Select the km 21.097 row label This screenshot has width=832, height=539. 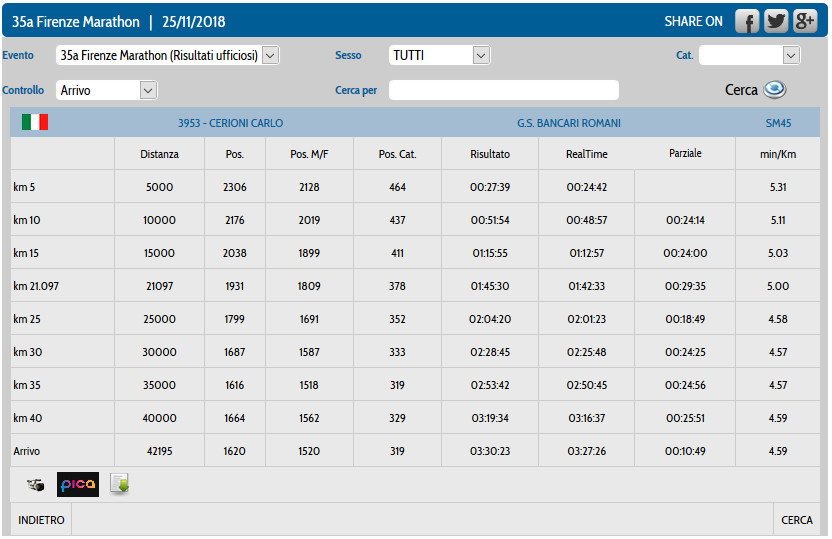[x=36, y=286]
